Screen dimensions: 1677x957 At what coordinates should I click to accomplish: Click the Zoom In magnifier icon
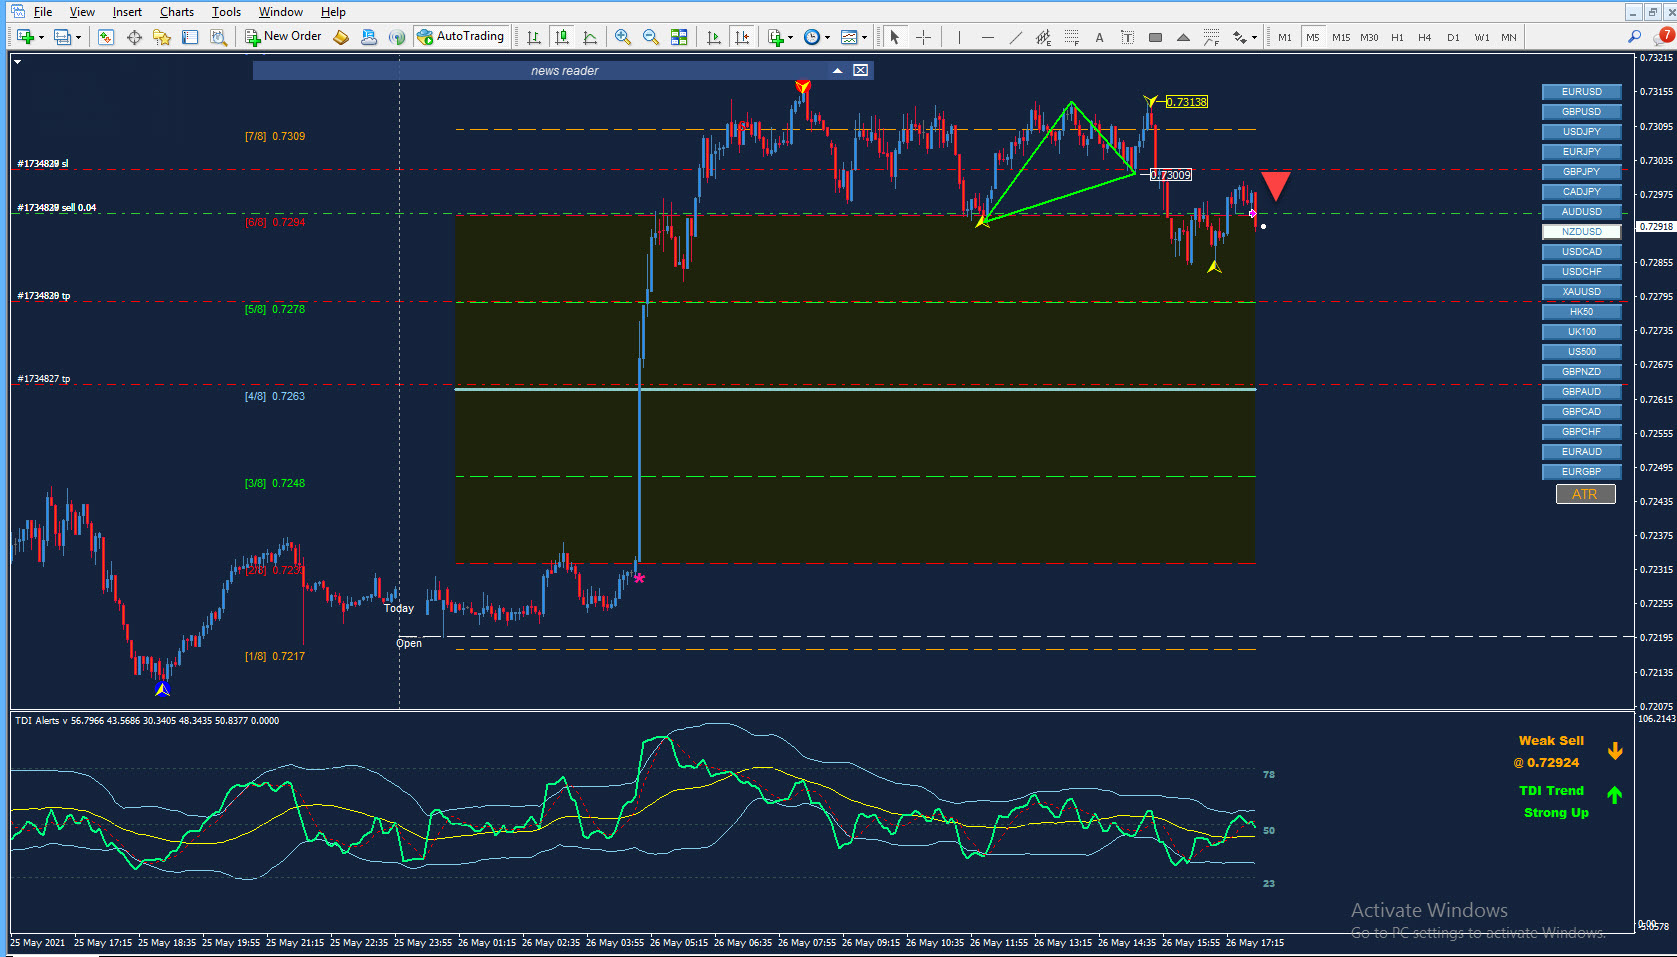coord(623,37)
